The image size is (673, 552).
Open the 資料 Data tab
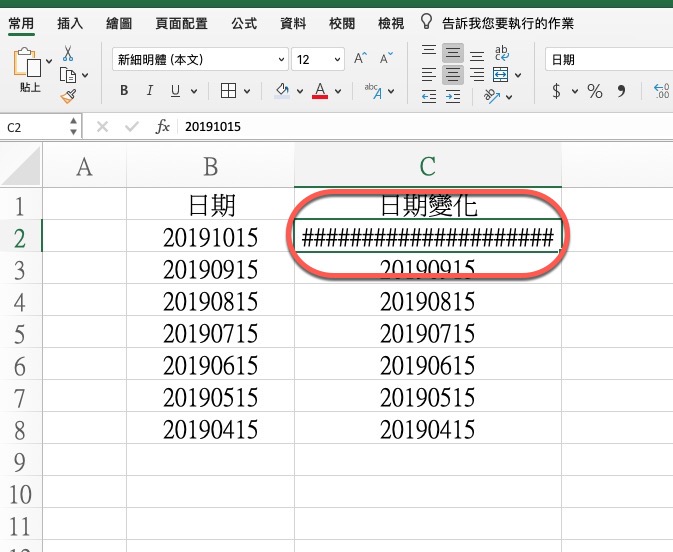click(x=293, y=23)
